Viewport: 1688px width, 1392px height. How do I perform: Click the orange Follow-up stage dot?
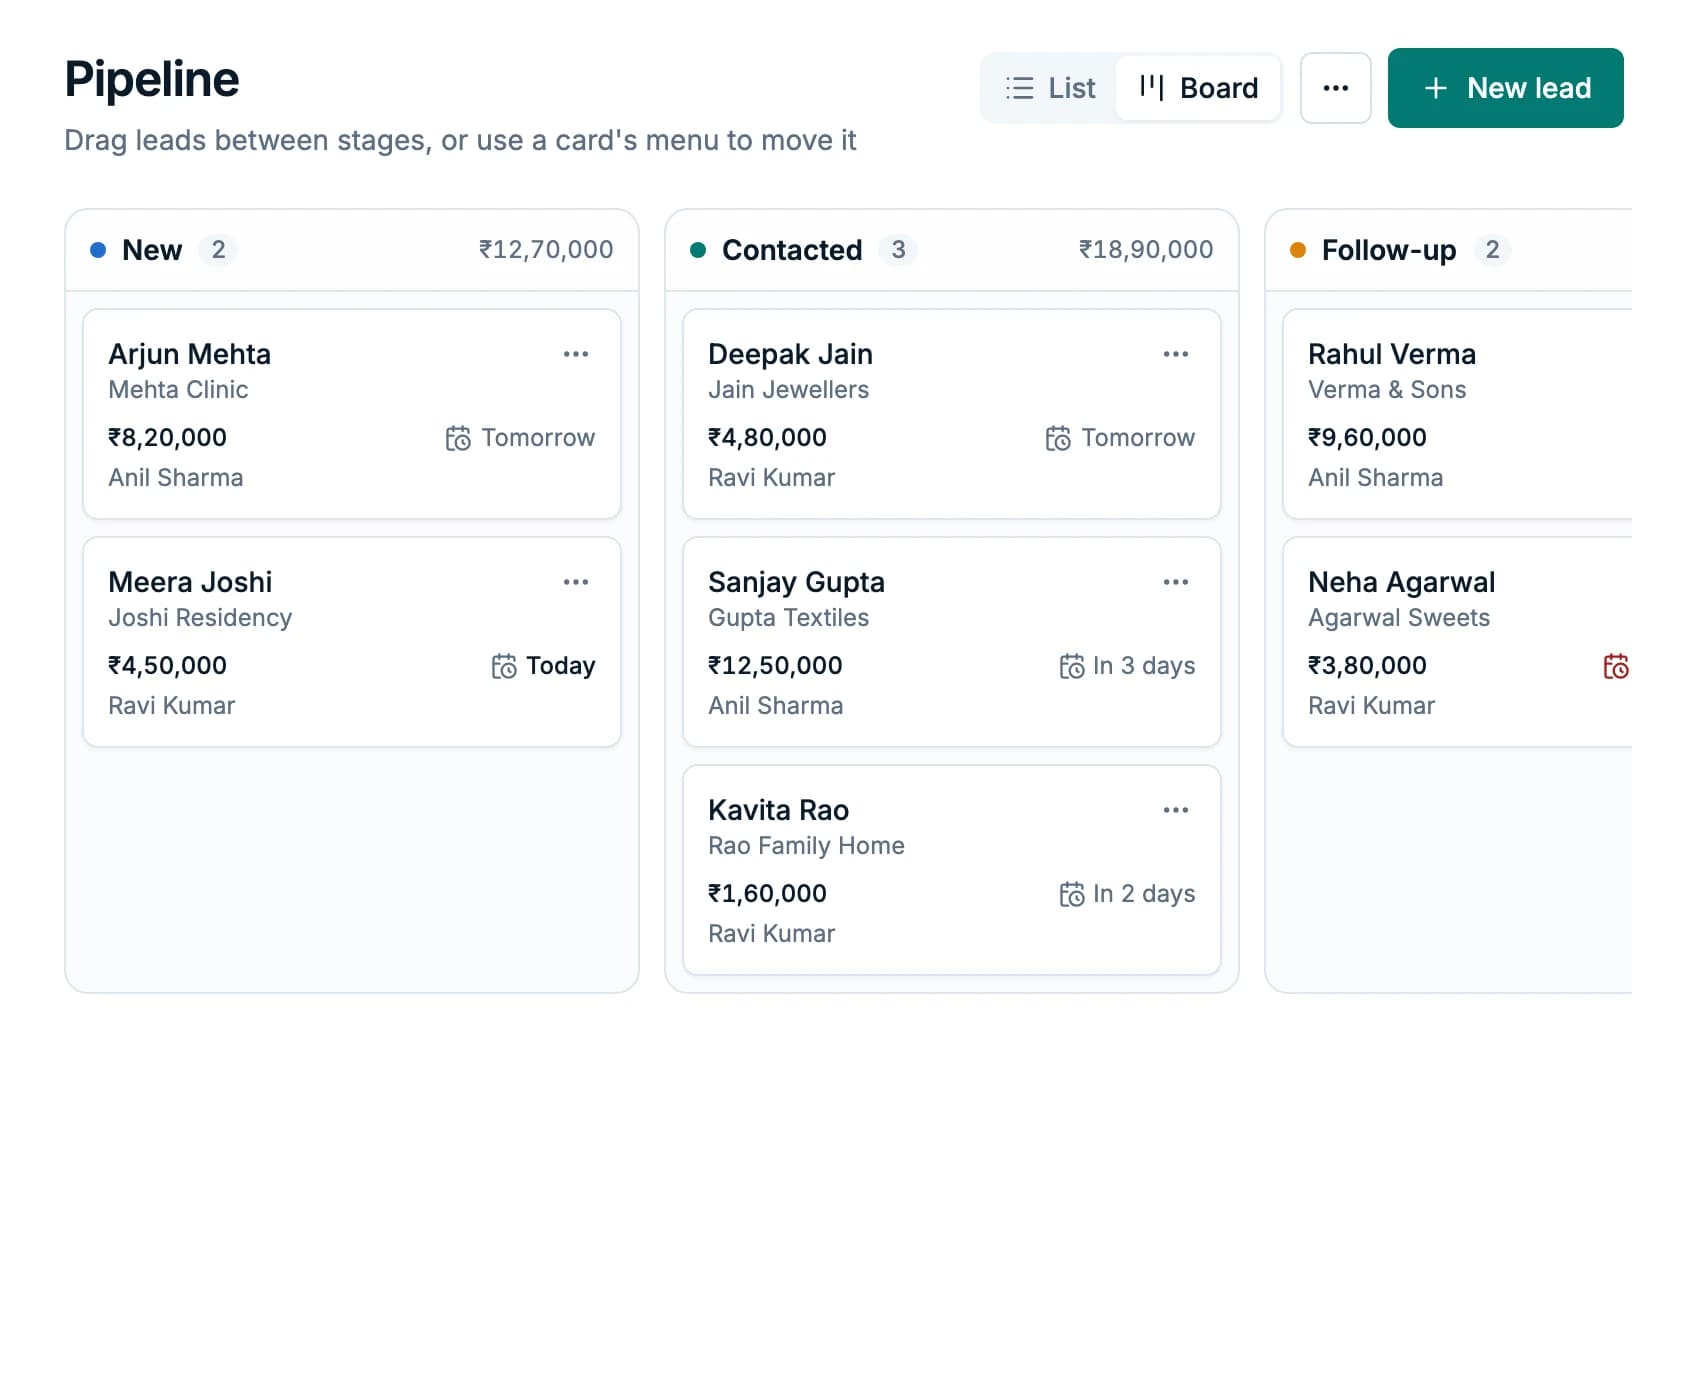[1298, 250]
